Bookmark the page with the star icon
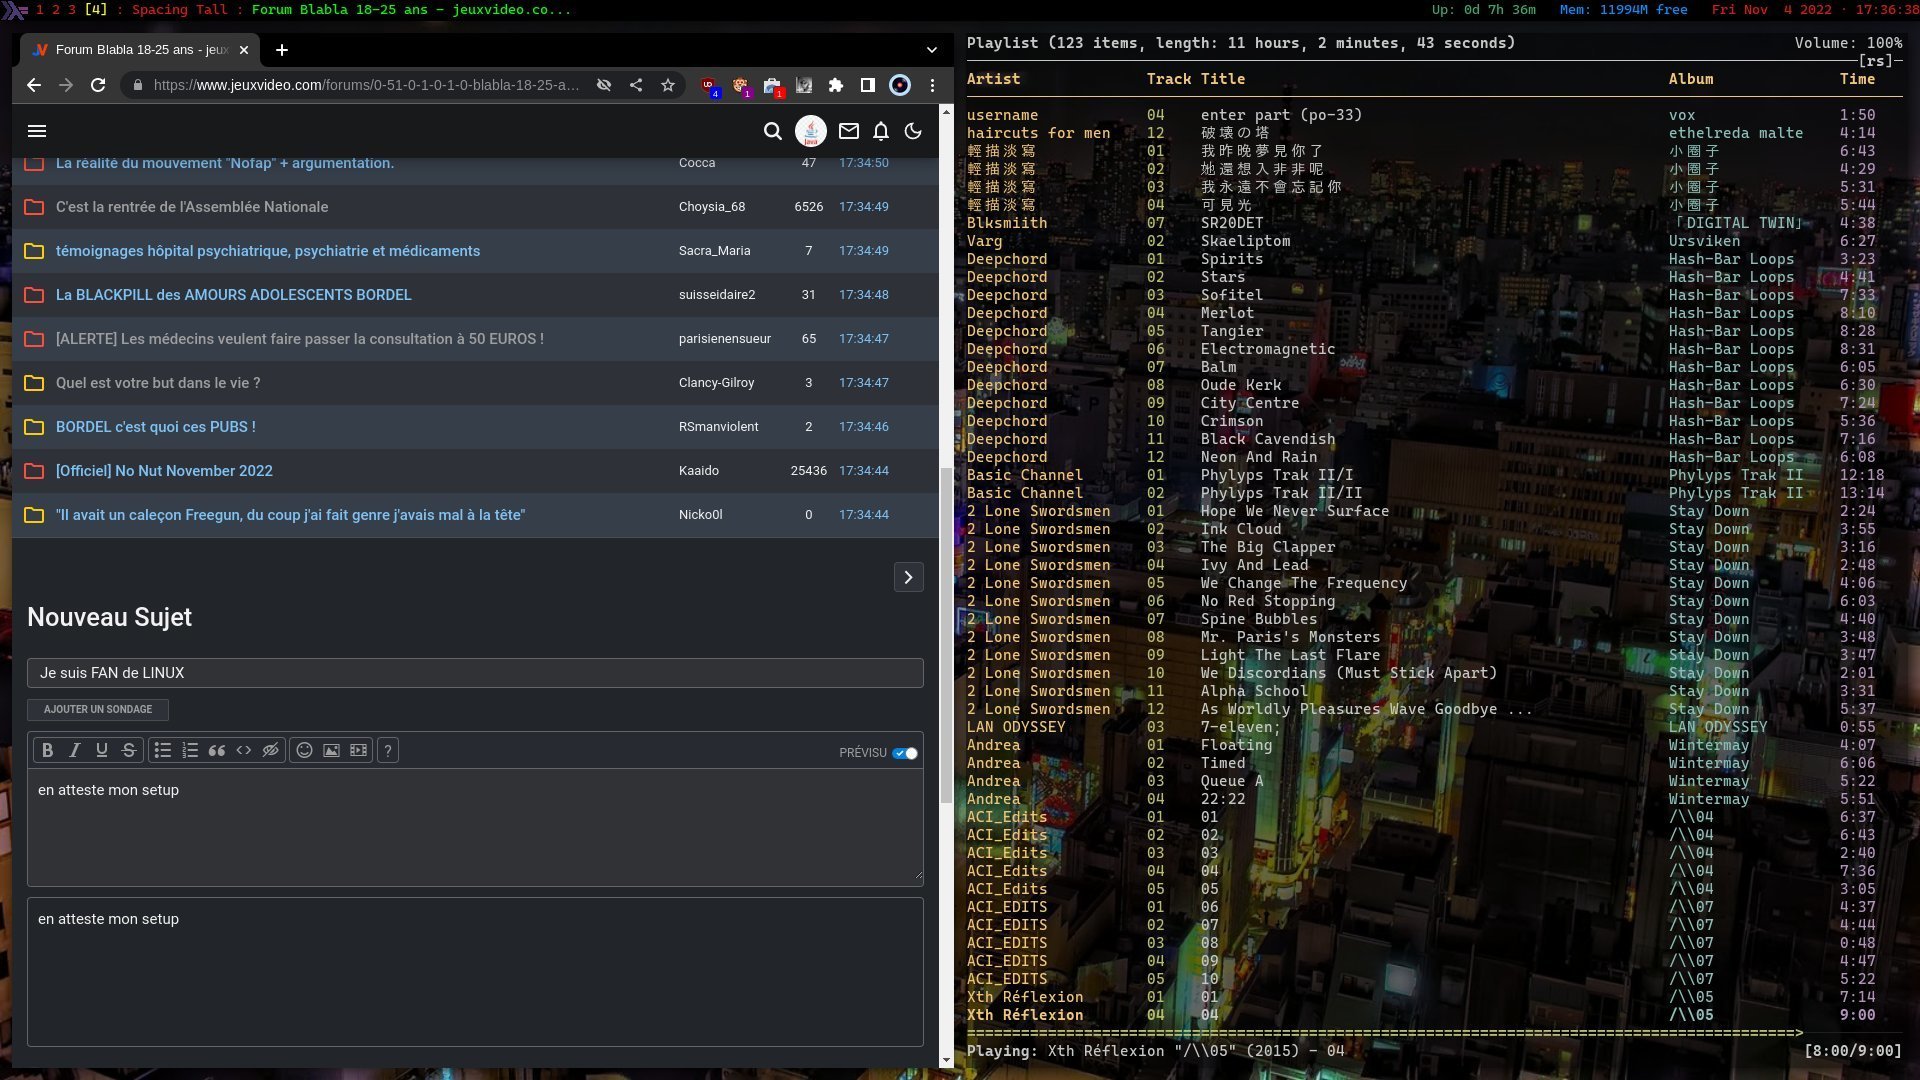 tap(667, 85)
